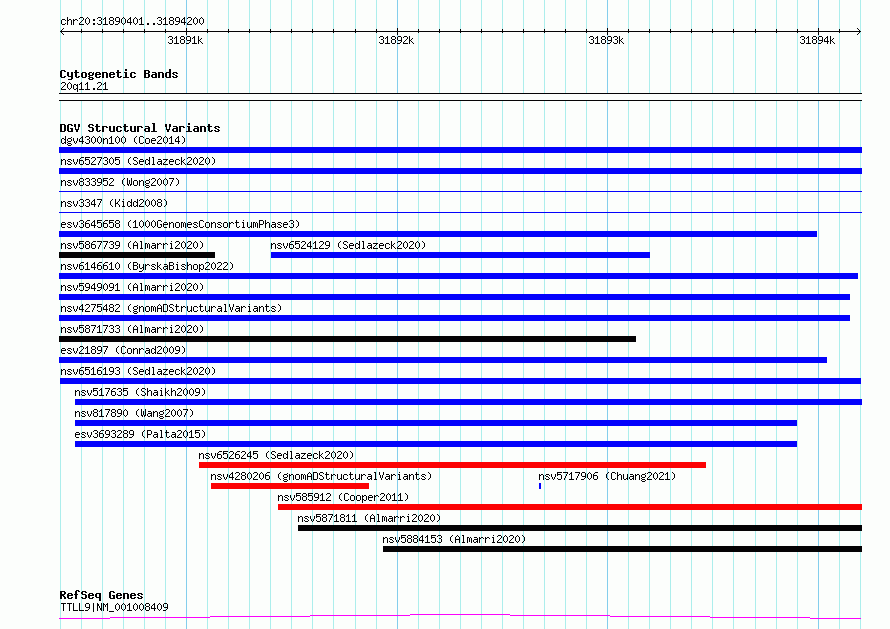Click the blue bar under nsv6146610
The height and width of the screenshot is (629, 890).
tap(459, 276)
